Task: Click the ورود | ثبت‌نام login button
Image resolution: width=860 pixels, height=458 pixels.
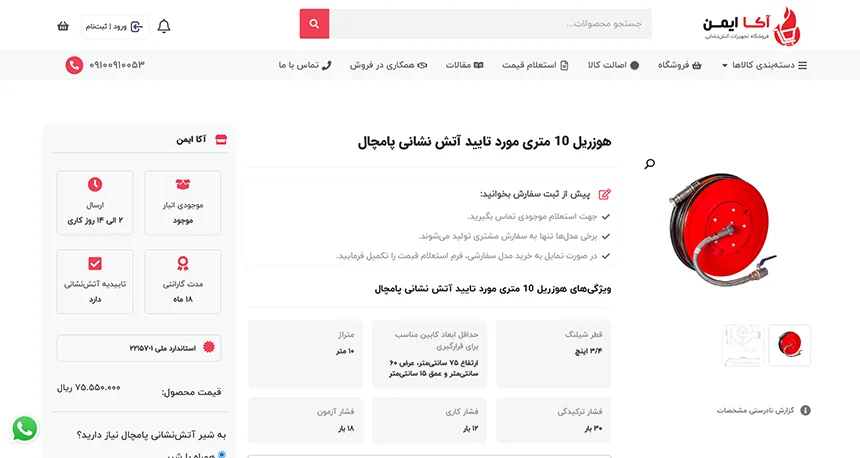Action: 114,26
